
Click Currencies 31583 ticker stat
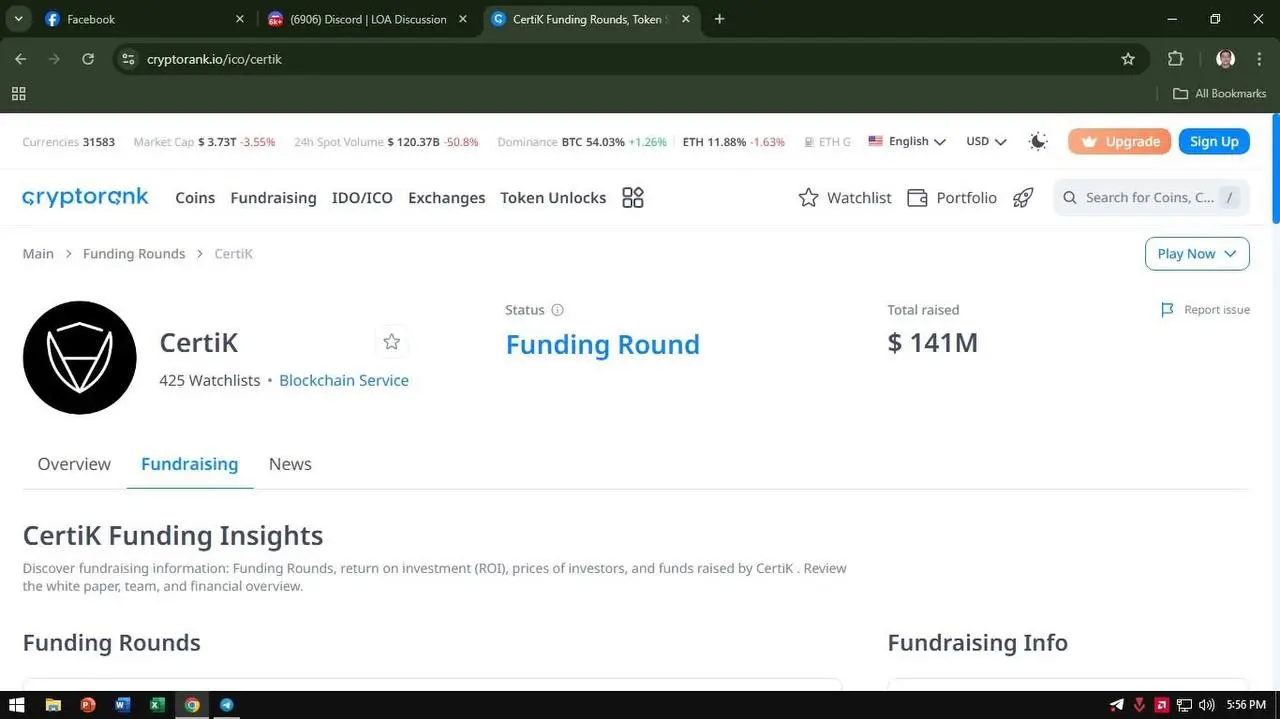point(68,142)
